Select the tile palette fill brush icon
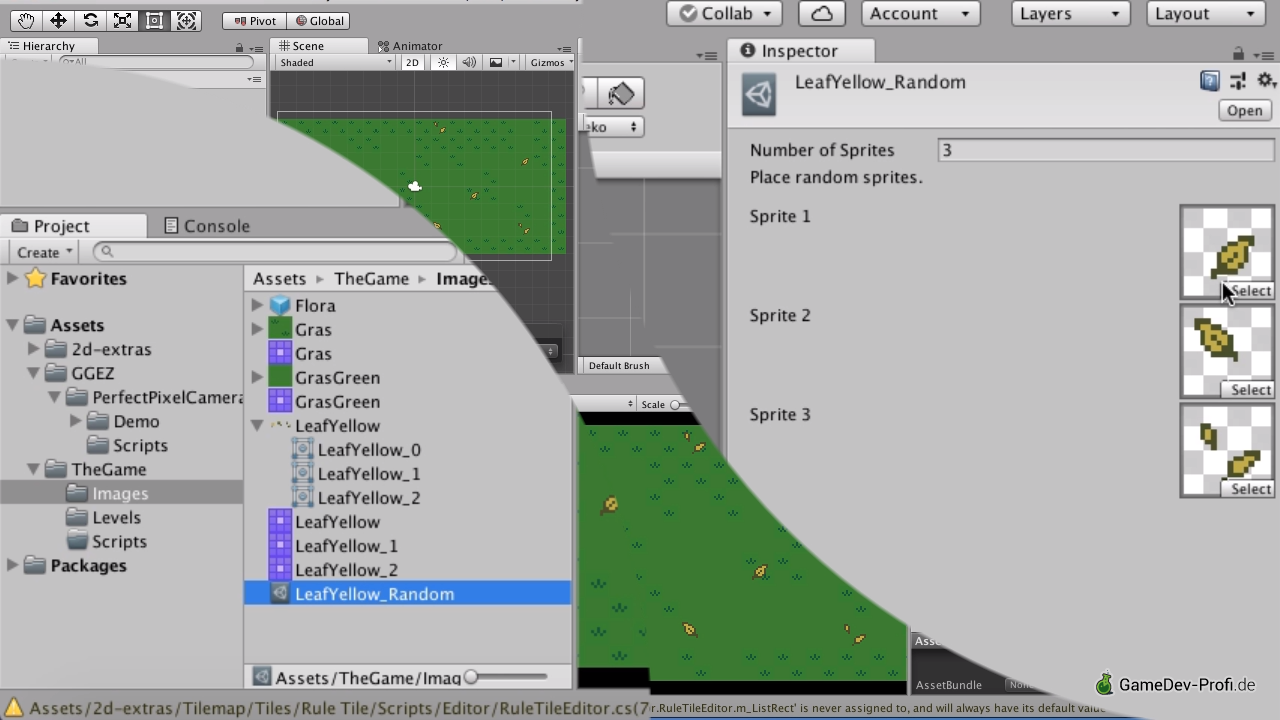 [621, 93]
